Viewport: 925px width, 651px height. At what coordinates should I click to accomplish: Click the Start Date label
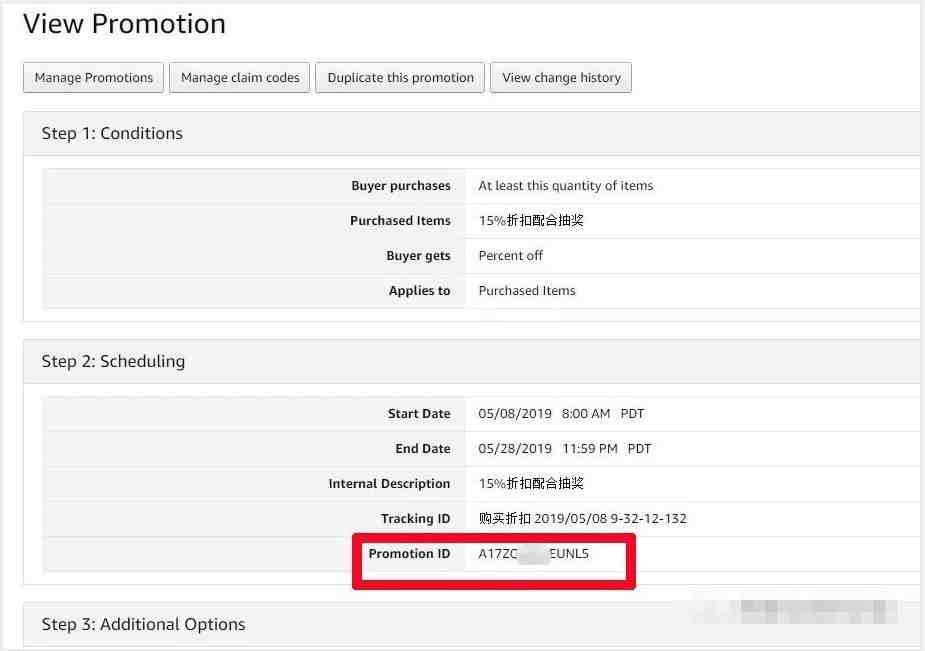point(419,414)
